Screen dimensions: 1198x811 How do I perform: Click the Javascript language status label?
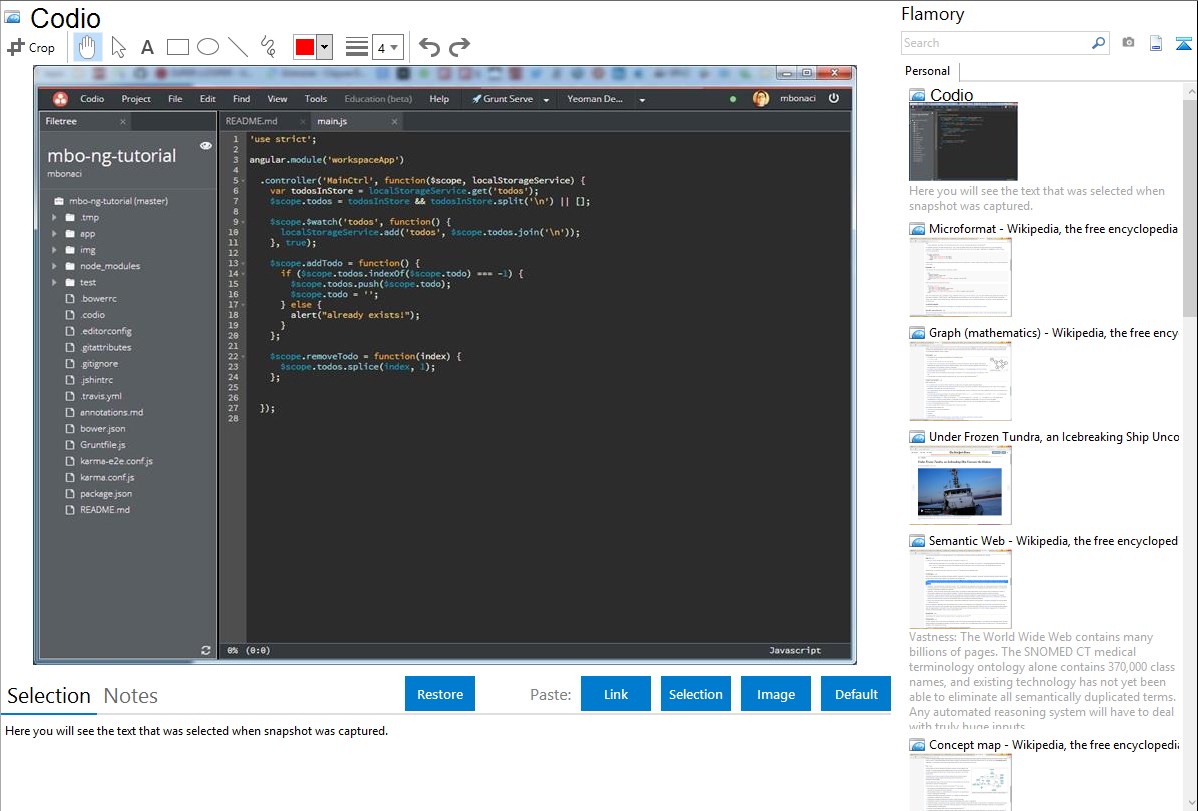(x=795, y=650)
